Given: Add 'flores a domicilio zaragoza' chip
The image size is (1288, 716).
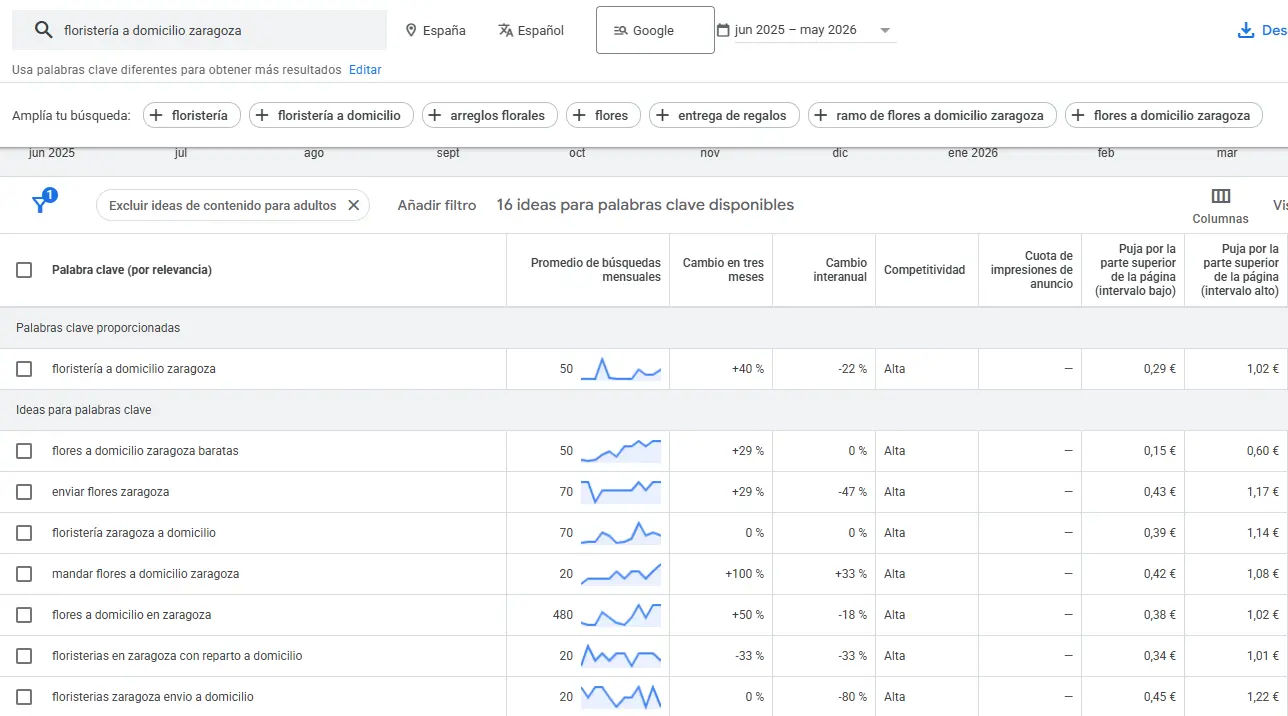Looking at the screenshot, I should 1164,115.
